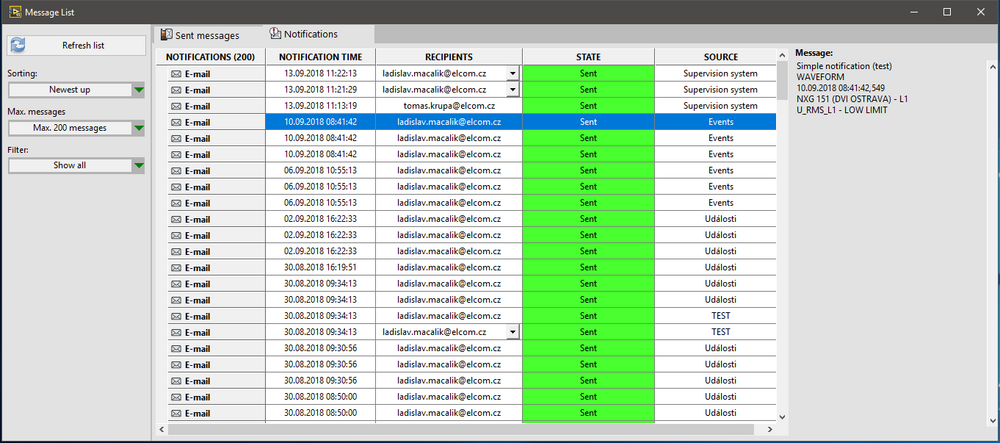Click the Message panel scroll up arrow

992,66
